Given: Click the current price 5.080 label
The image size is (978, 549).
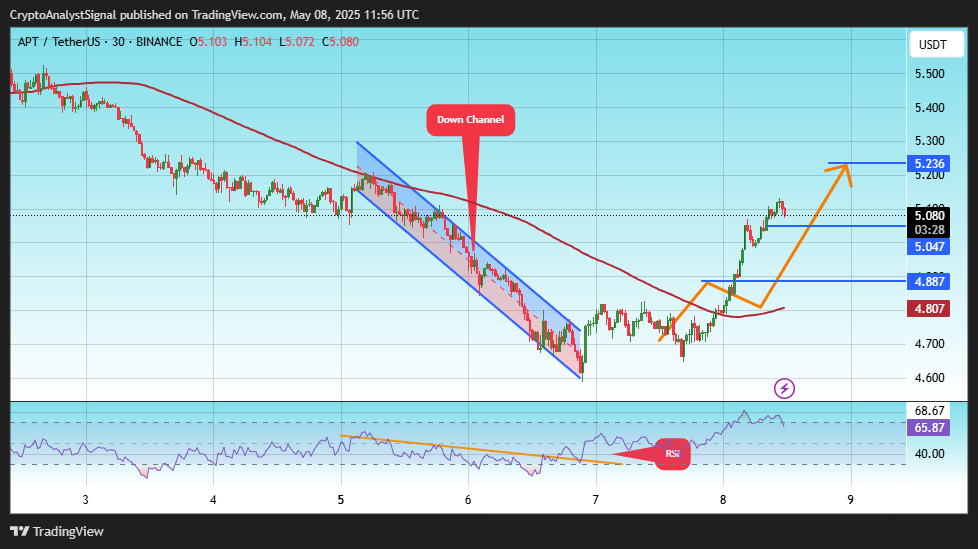Looking at the screenshot, I should [x=929, y=215].
